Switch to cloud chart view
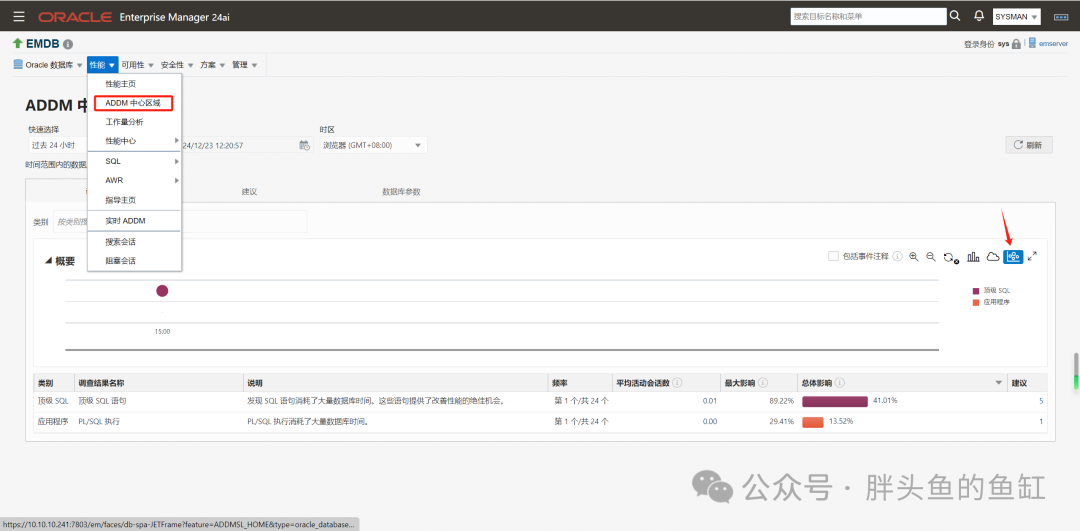 [x=993, y=256]
